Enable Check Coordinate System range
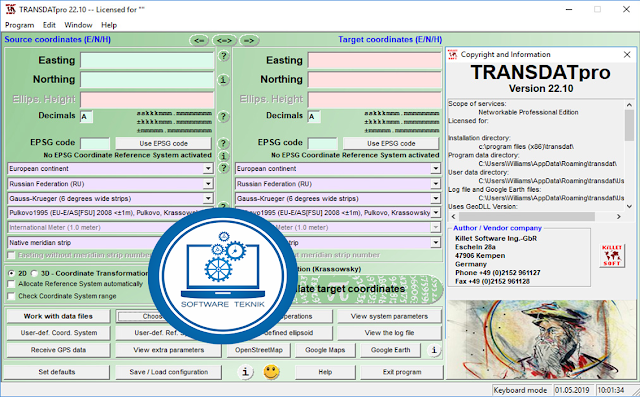This screenshot has width=640, height=397. [x=11, y=296]
